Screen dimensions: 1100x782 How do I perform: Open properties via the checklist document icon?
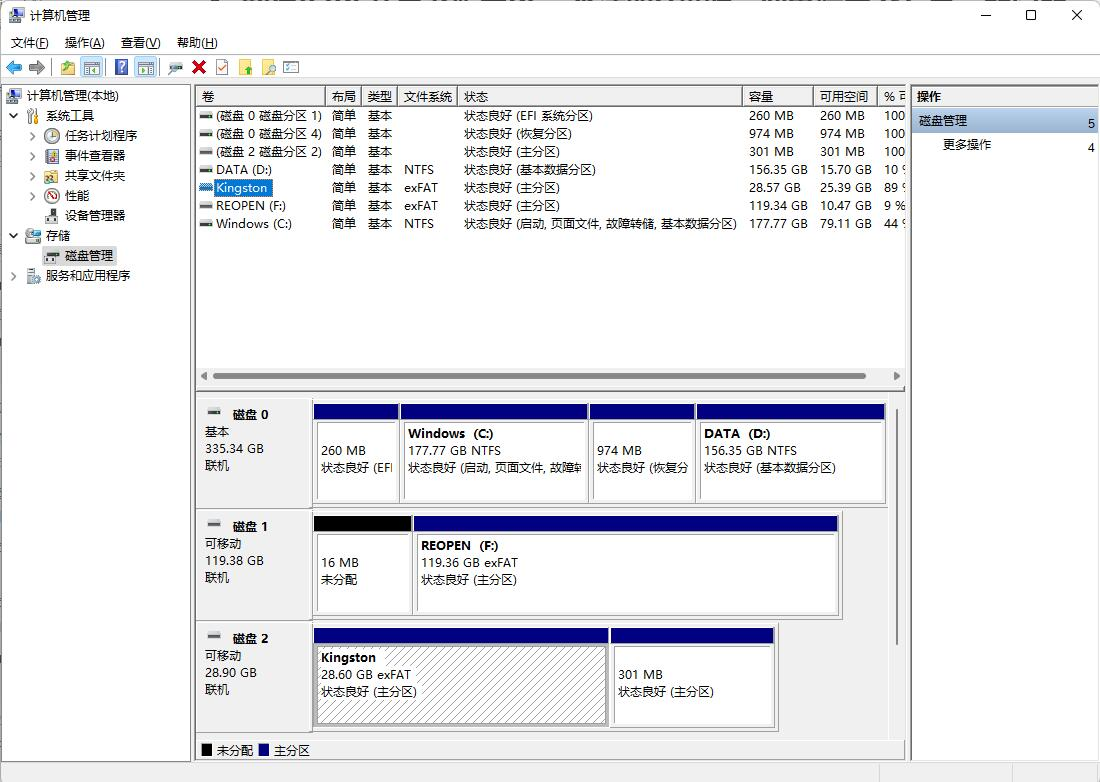point(222,67)
